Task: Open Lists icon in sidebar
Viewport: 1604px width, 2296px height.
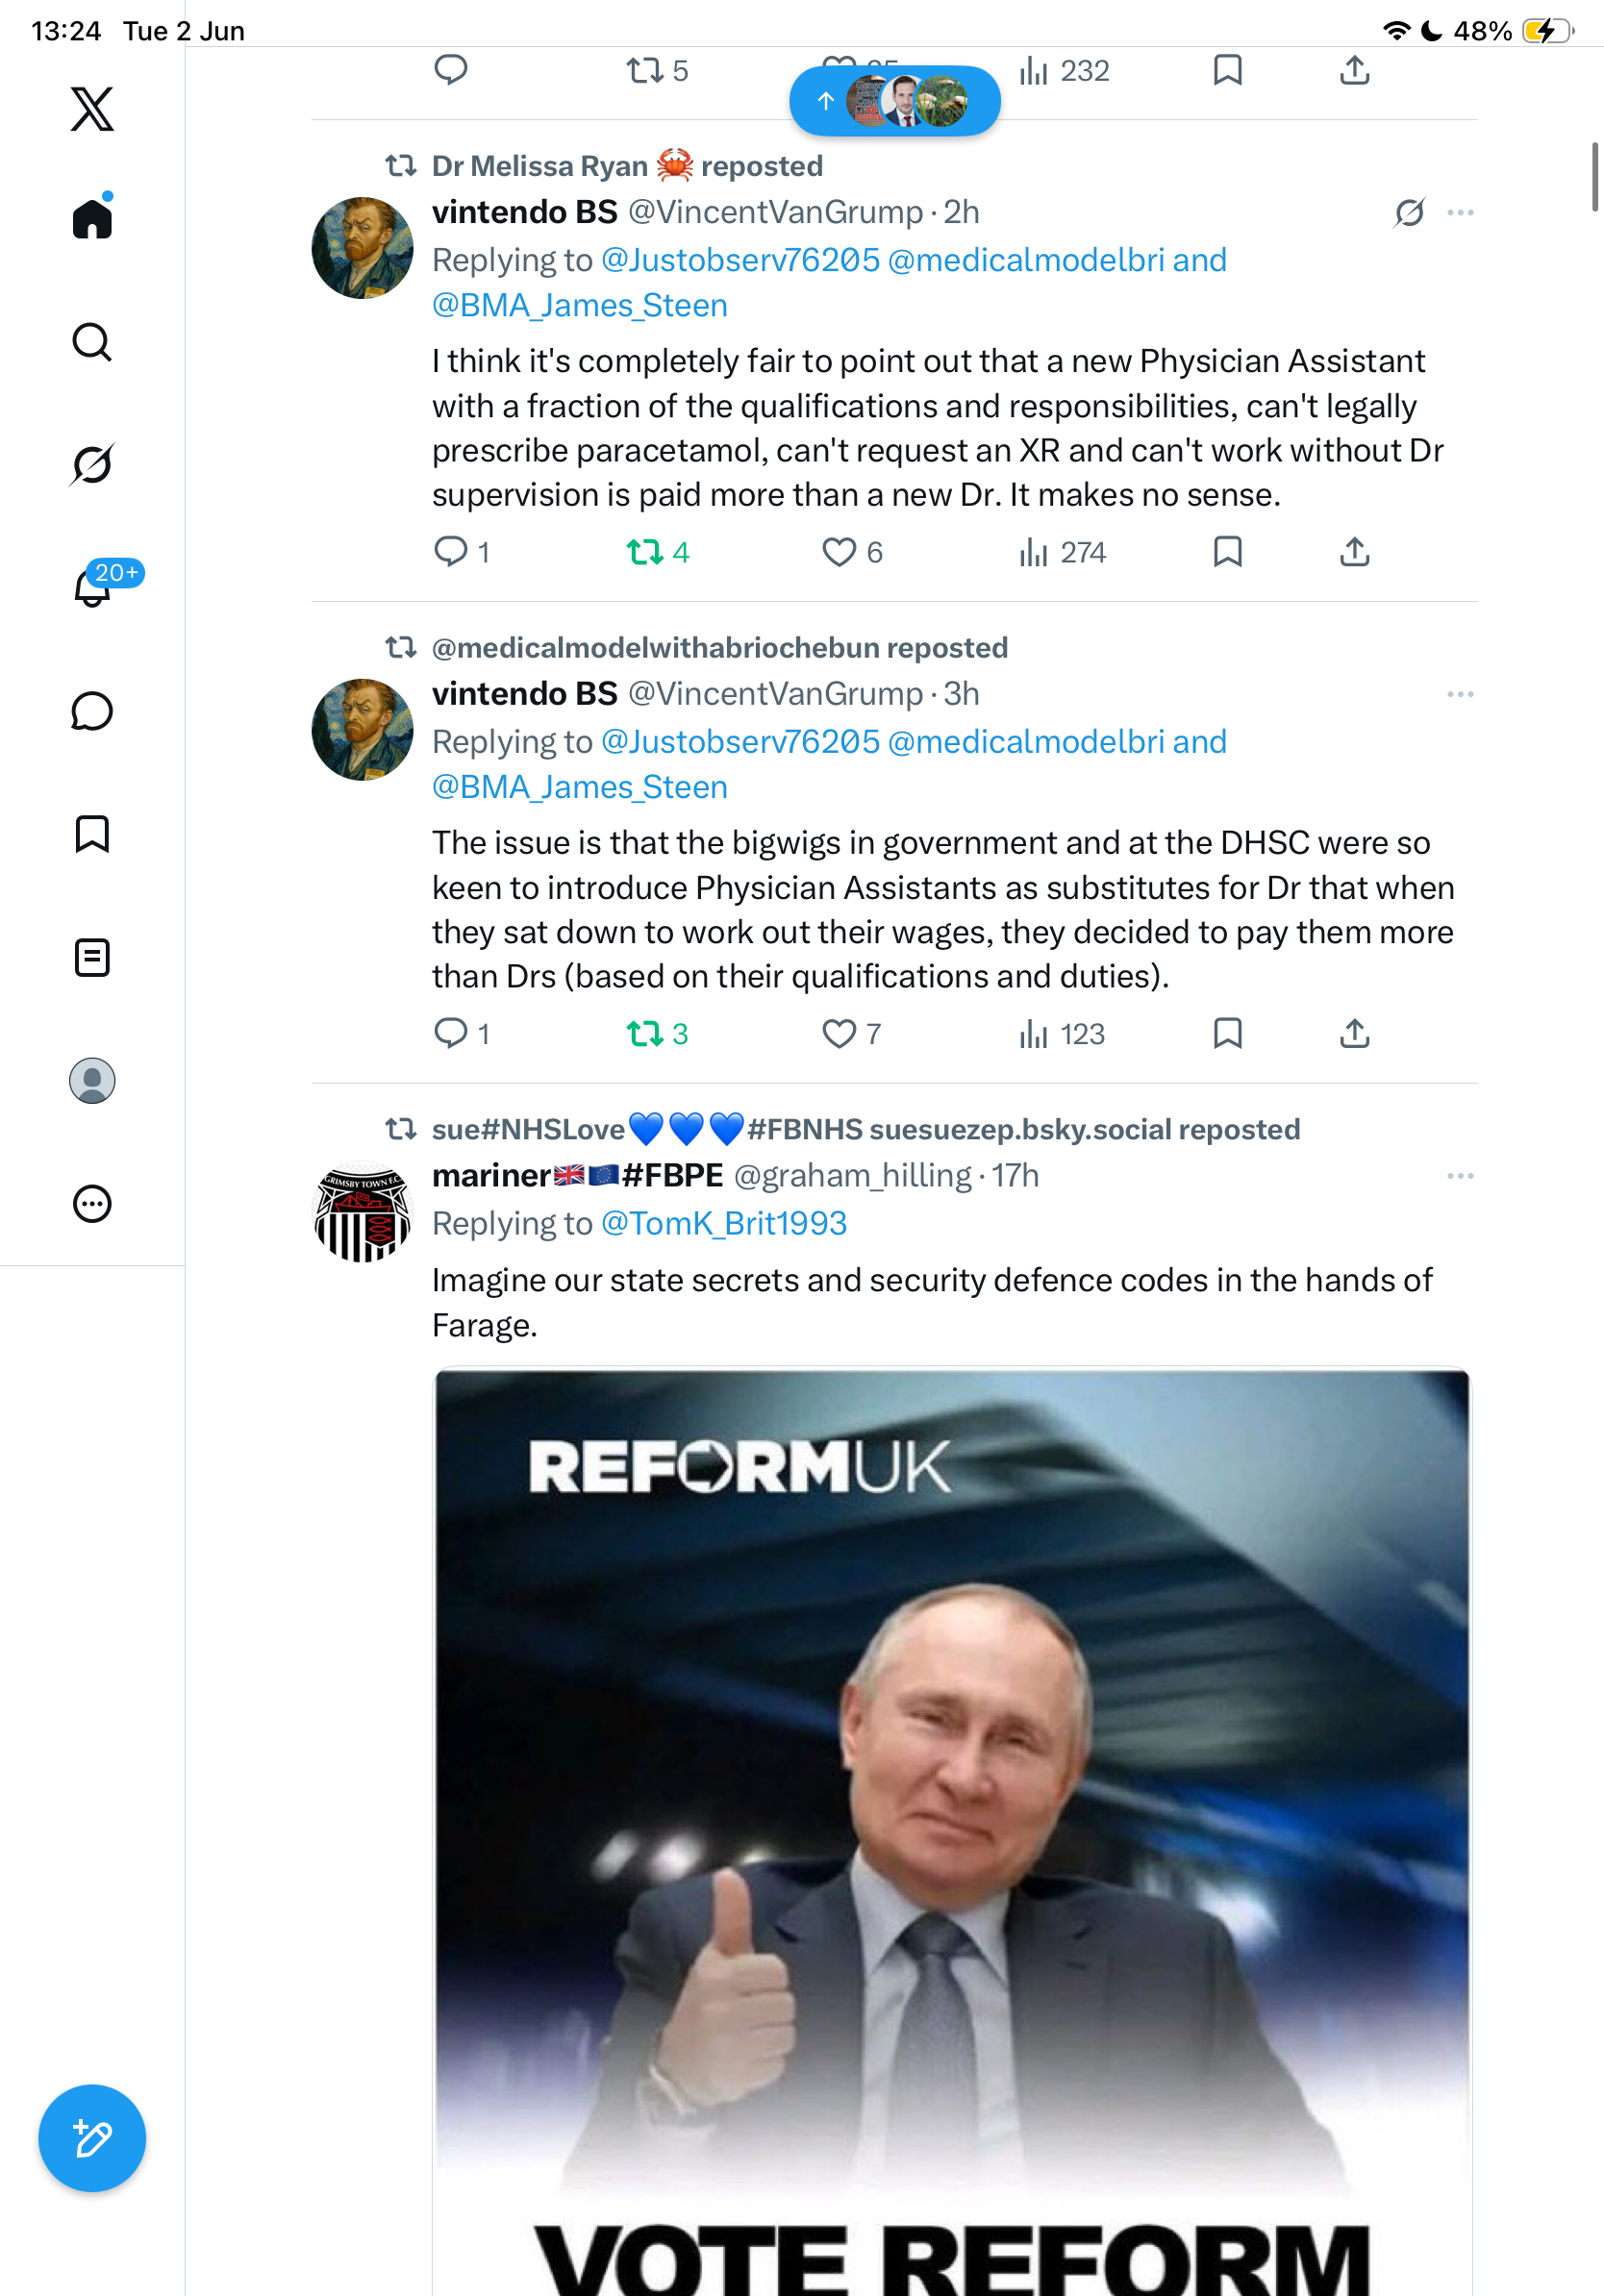Action: tap(92, 958)
